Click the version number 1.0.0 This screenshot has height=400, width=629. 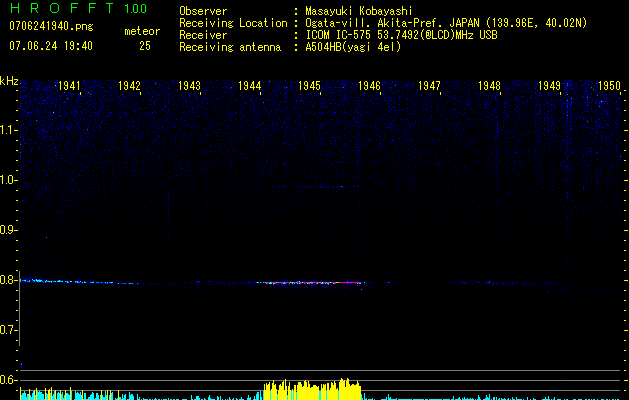[x=136, y=9]
